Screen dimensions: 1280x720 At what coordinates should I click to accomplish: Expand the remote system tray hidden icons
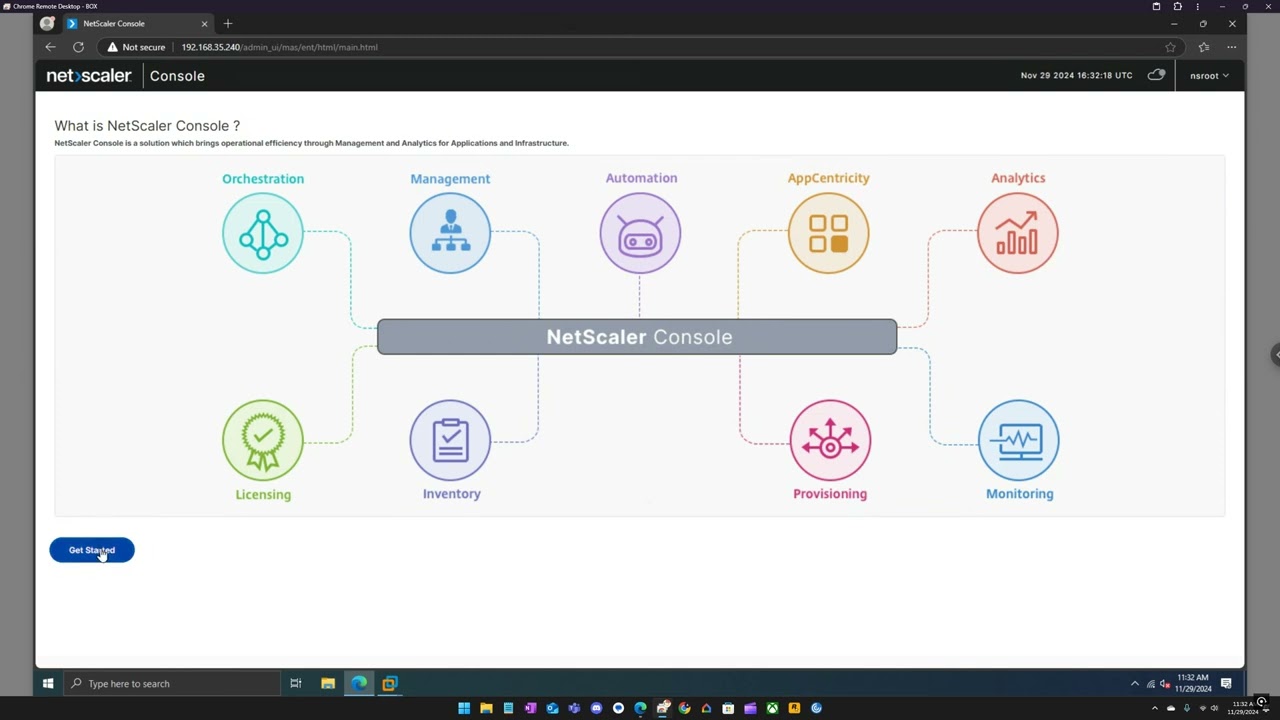(1135, 684)
